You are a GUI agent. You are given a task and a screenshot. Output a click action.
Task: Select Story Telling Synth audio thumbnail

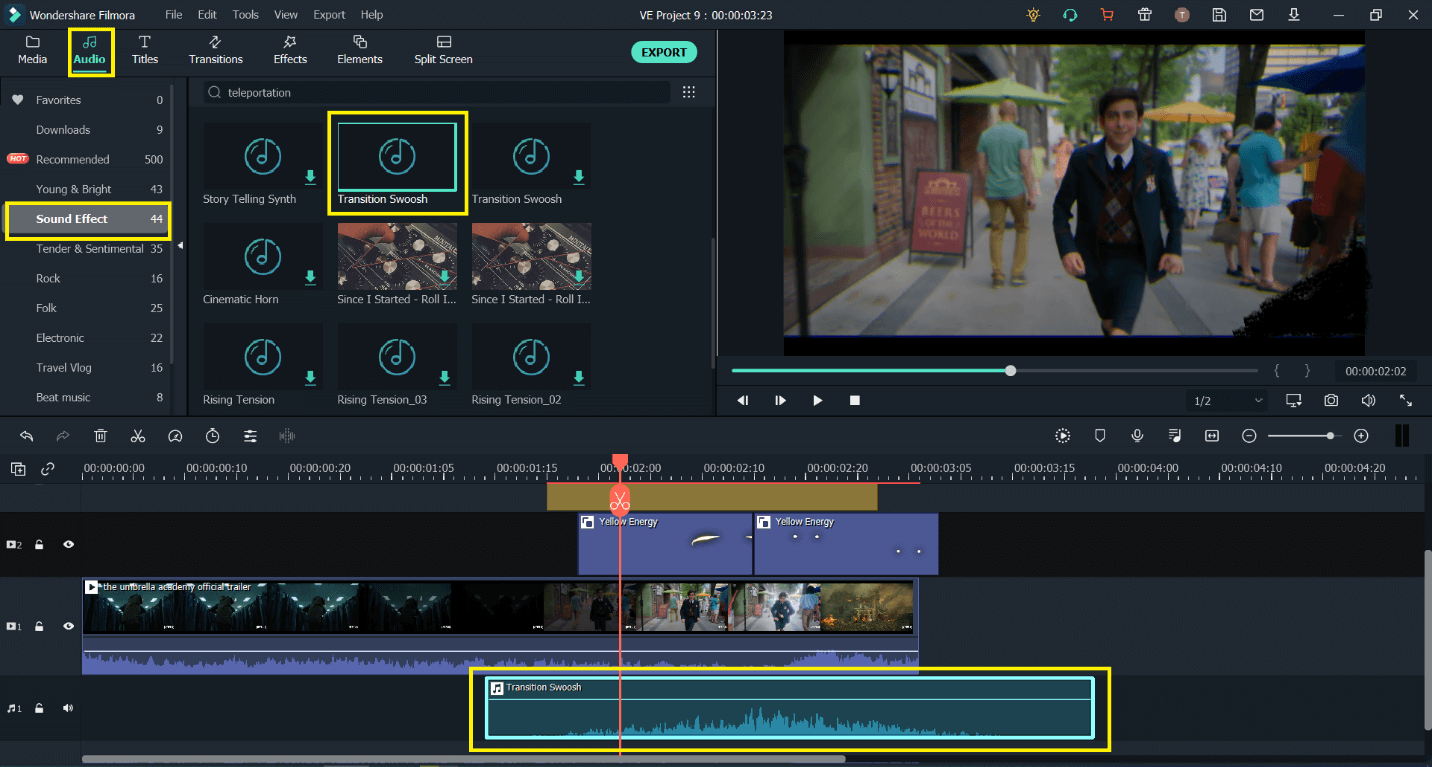pyautogui.click(x=263, y=156)
